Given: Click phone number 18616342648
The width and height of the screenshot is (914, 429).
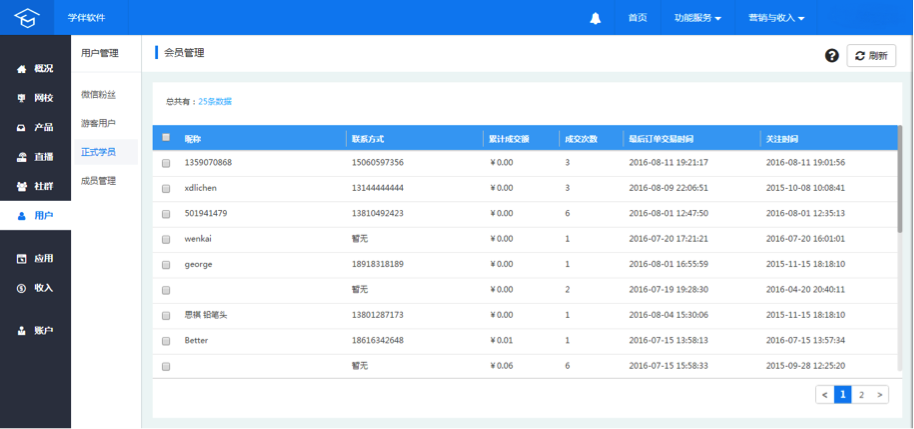Looking at the screenshot, I should coord(378,340).
